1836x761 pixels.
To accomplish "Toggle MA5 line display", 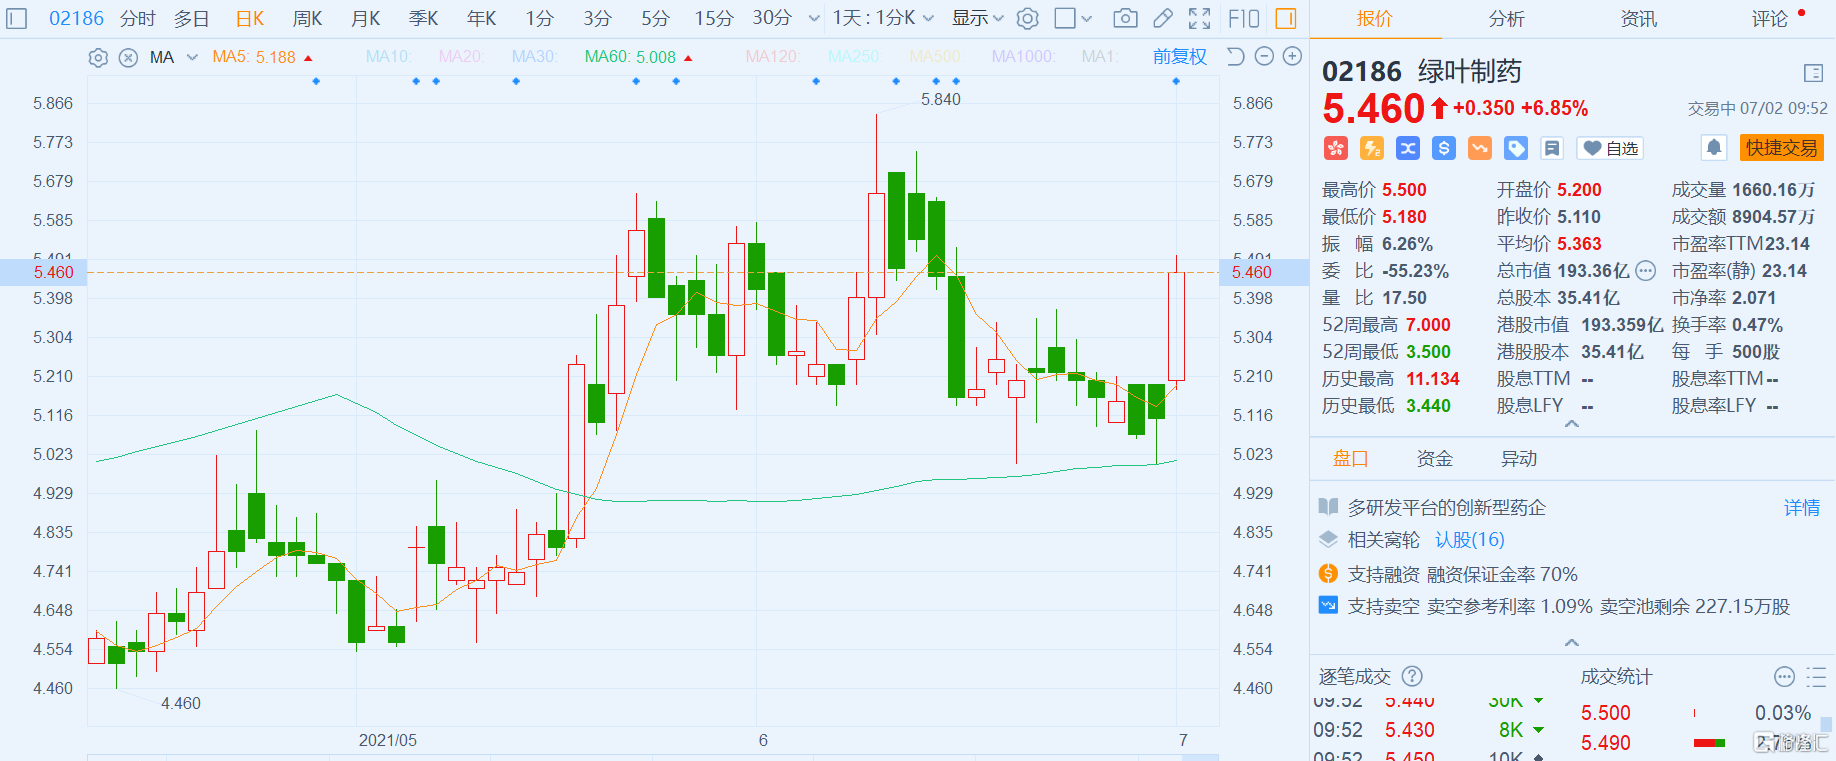I will click(x=254, y=57).
